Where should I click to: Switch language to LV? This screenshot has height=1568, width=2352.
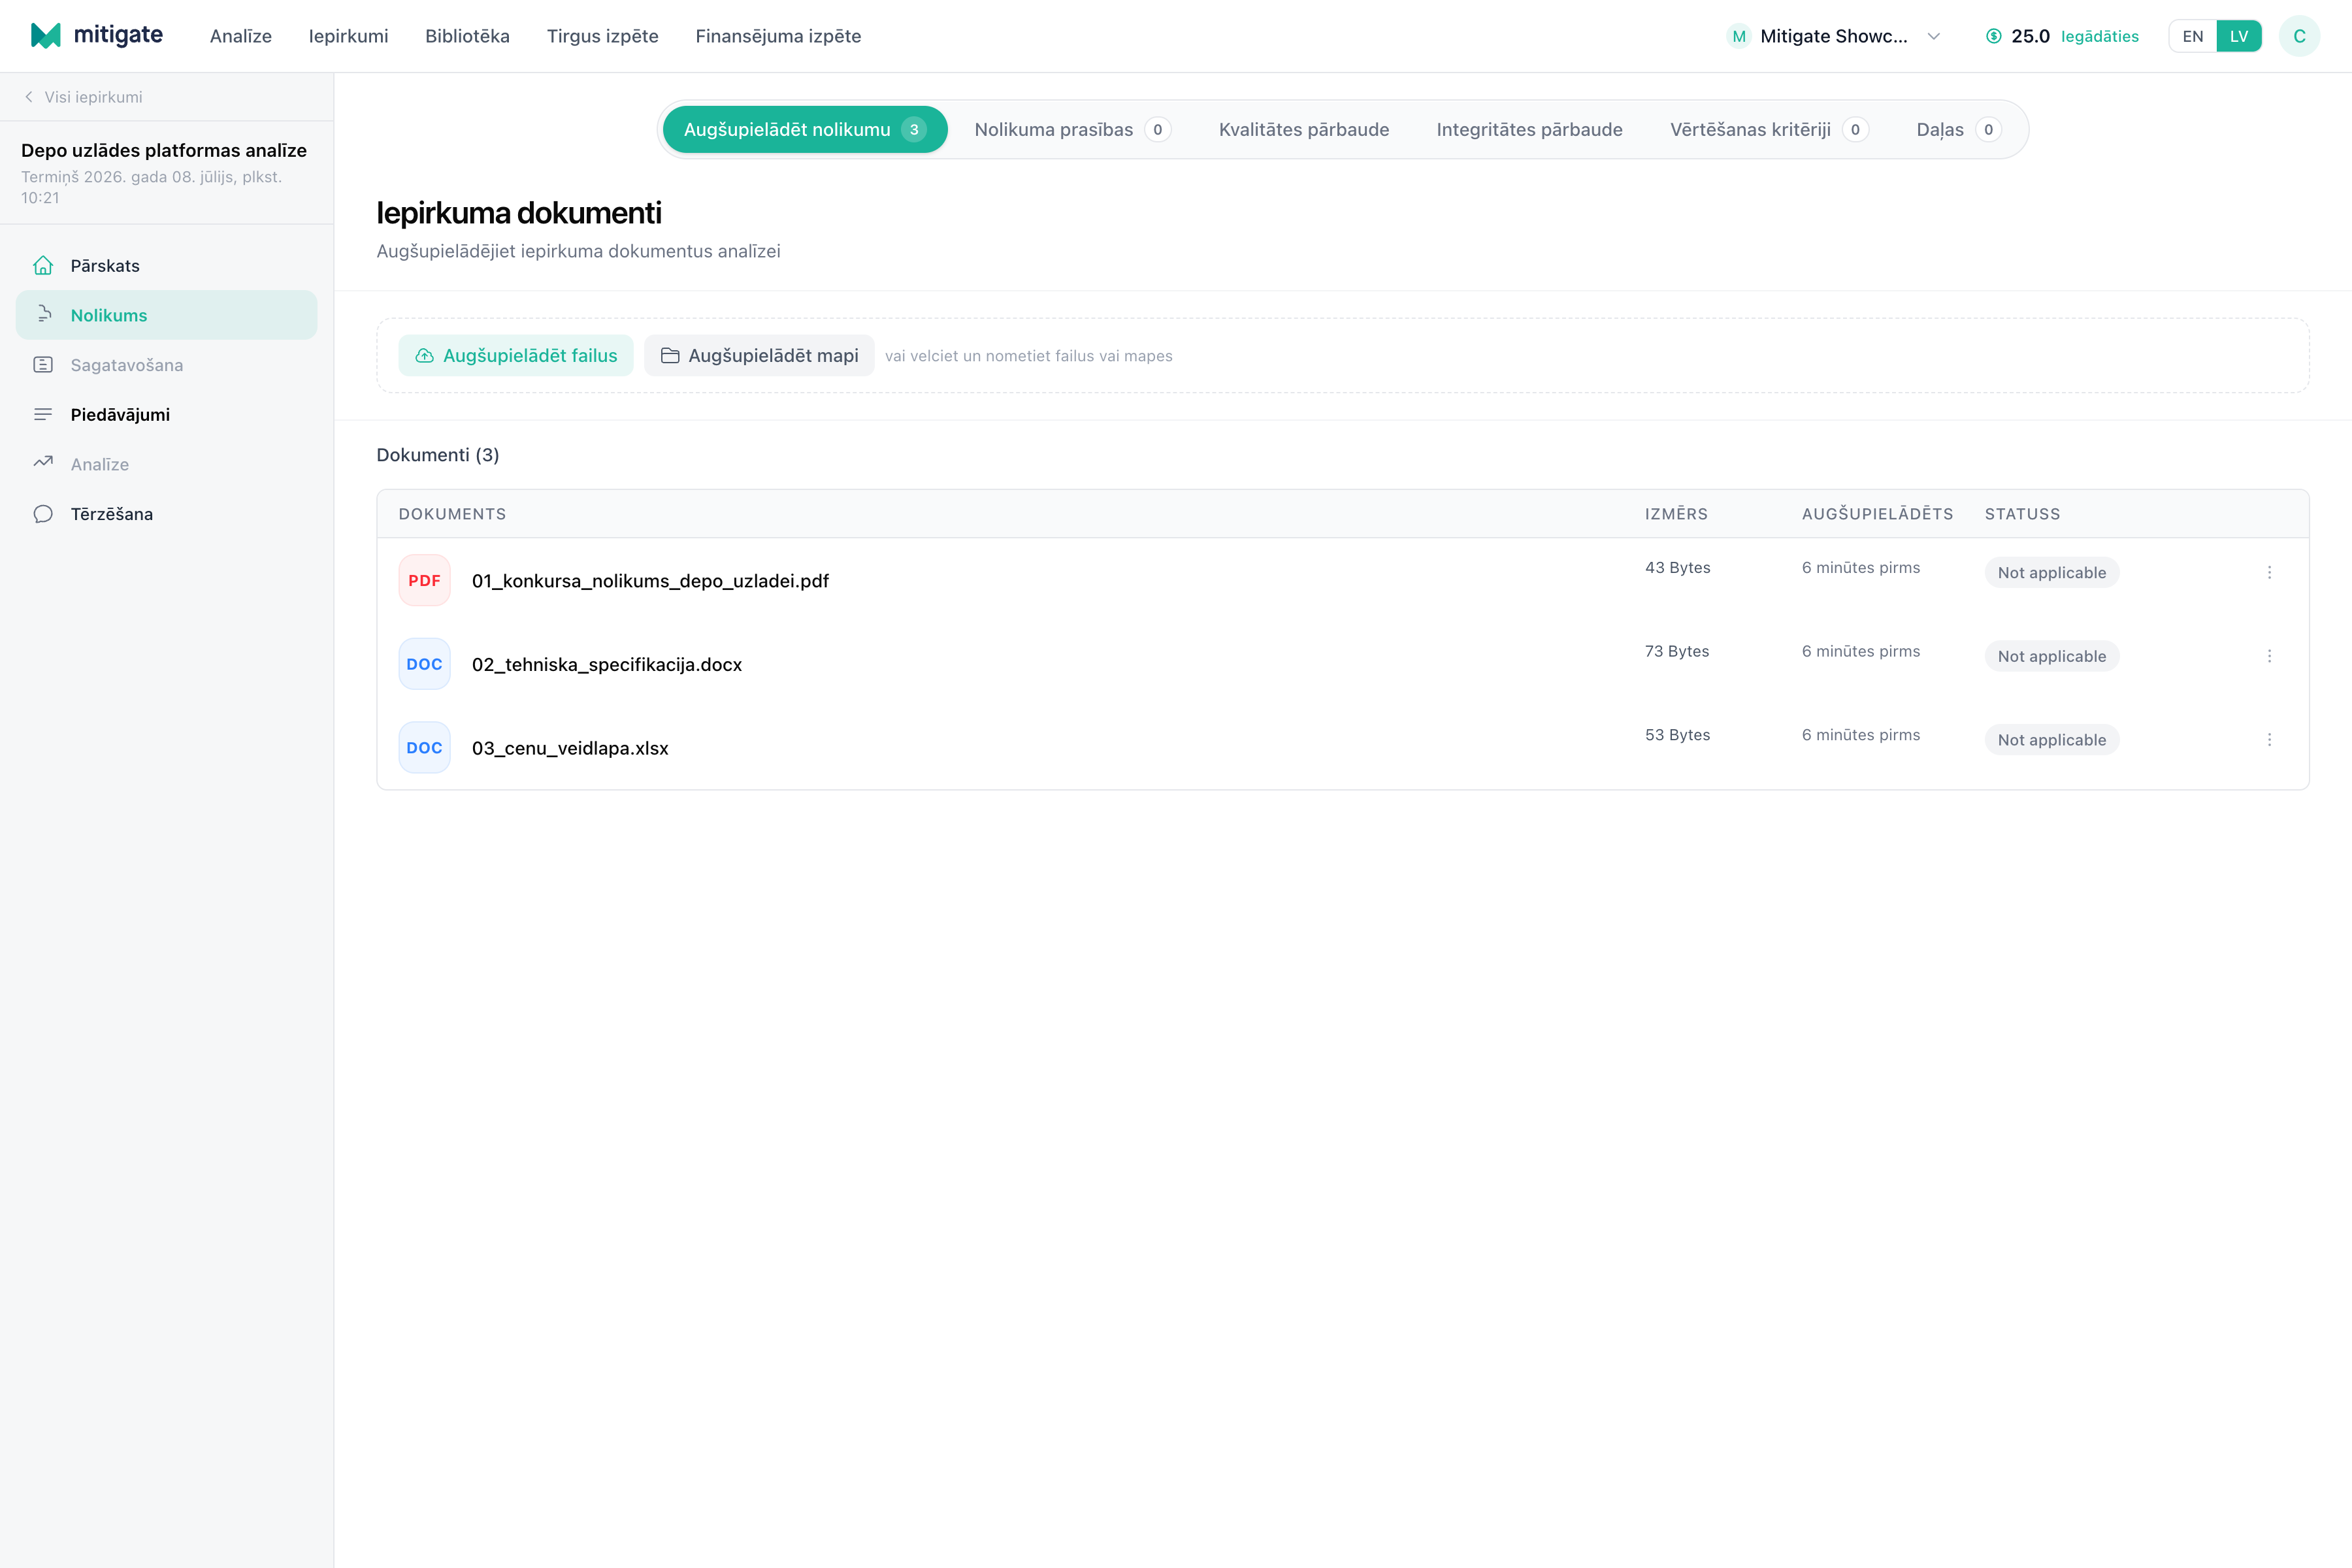pos(2239,36)
